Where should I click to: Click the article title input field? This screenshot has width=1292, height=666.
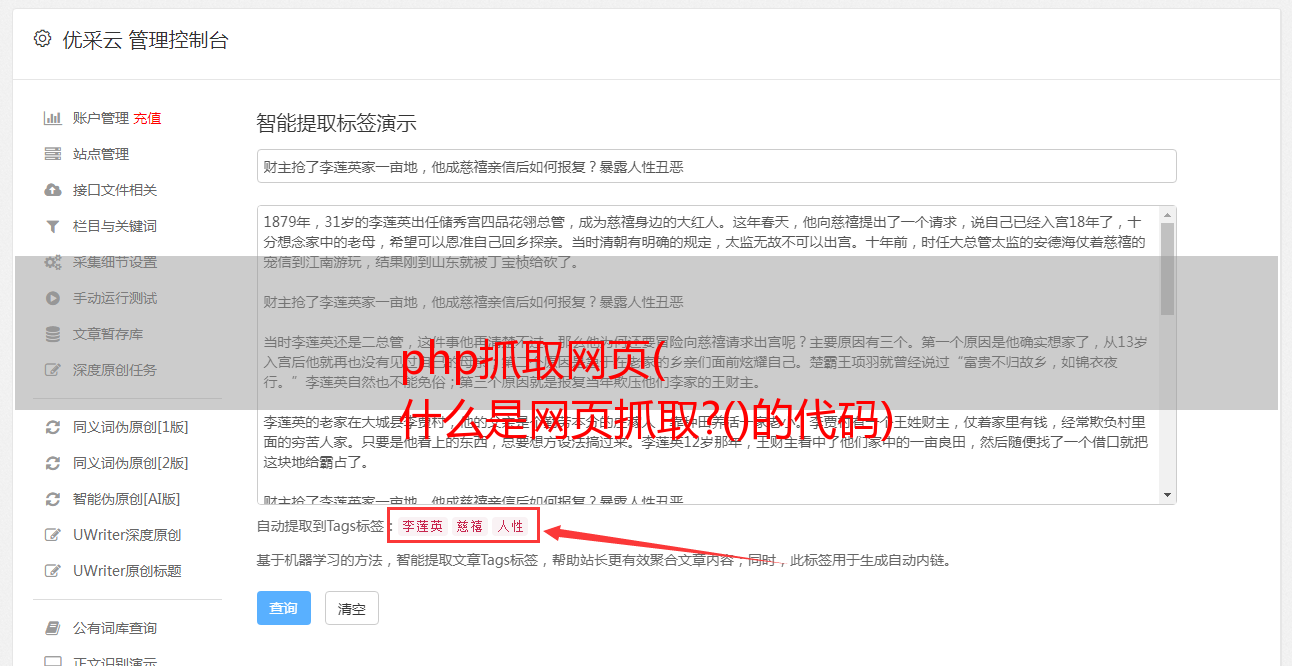click(x=716, y=166)
